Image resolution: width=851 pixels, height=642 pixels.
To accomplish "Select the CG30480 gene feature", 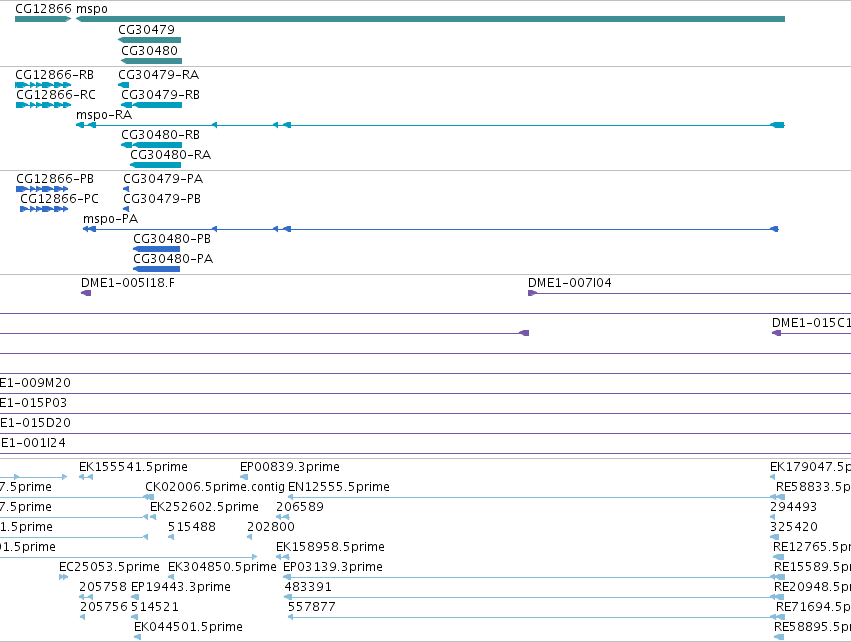I will point(151,61).
